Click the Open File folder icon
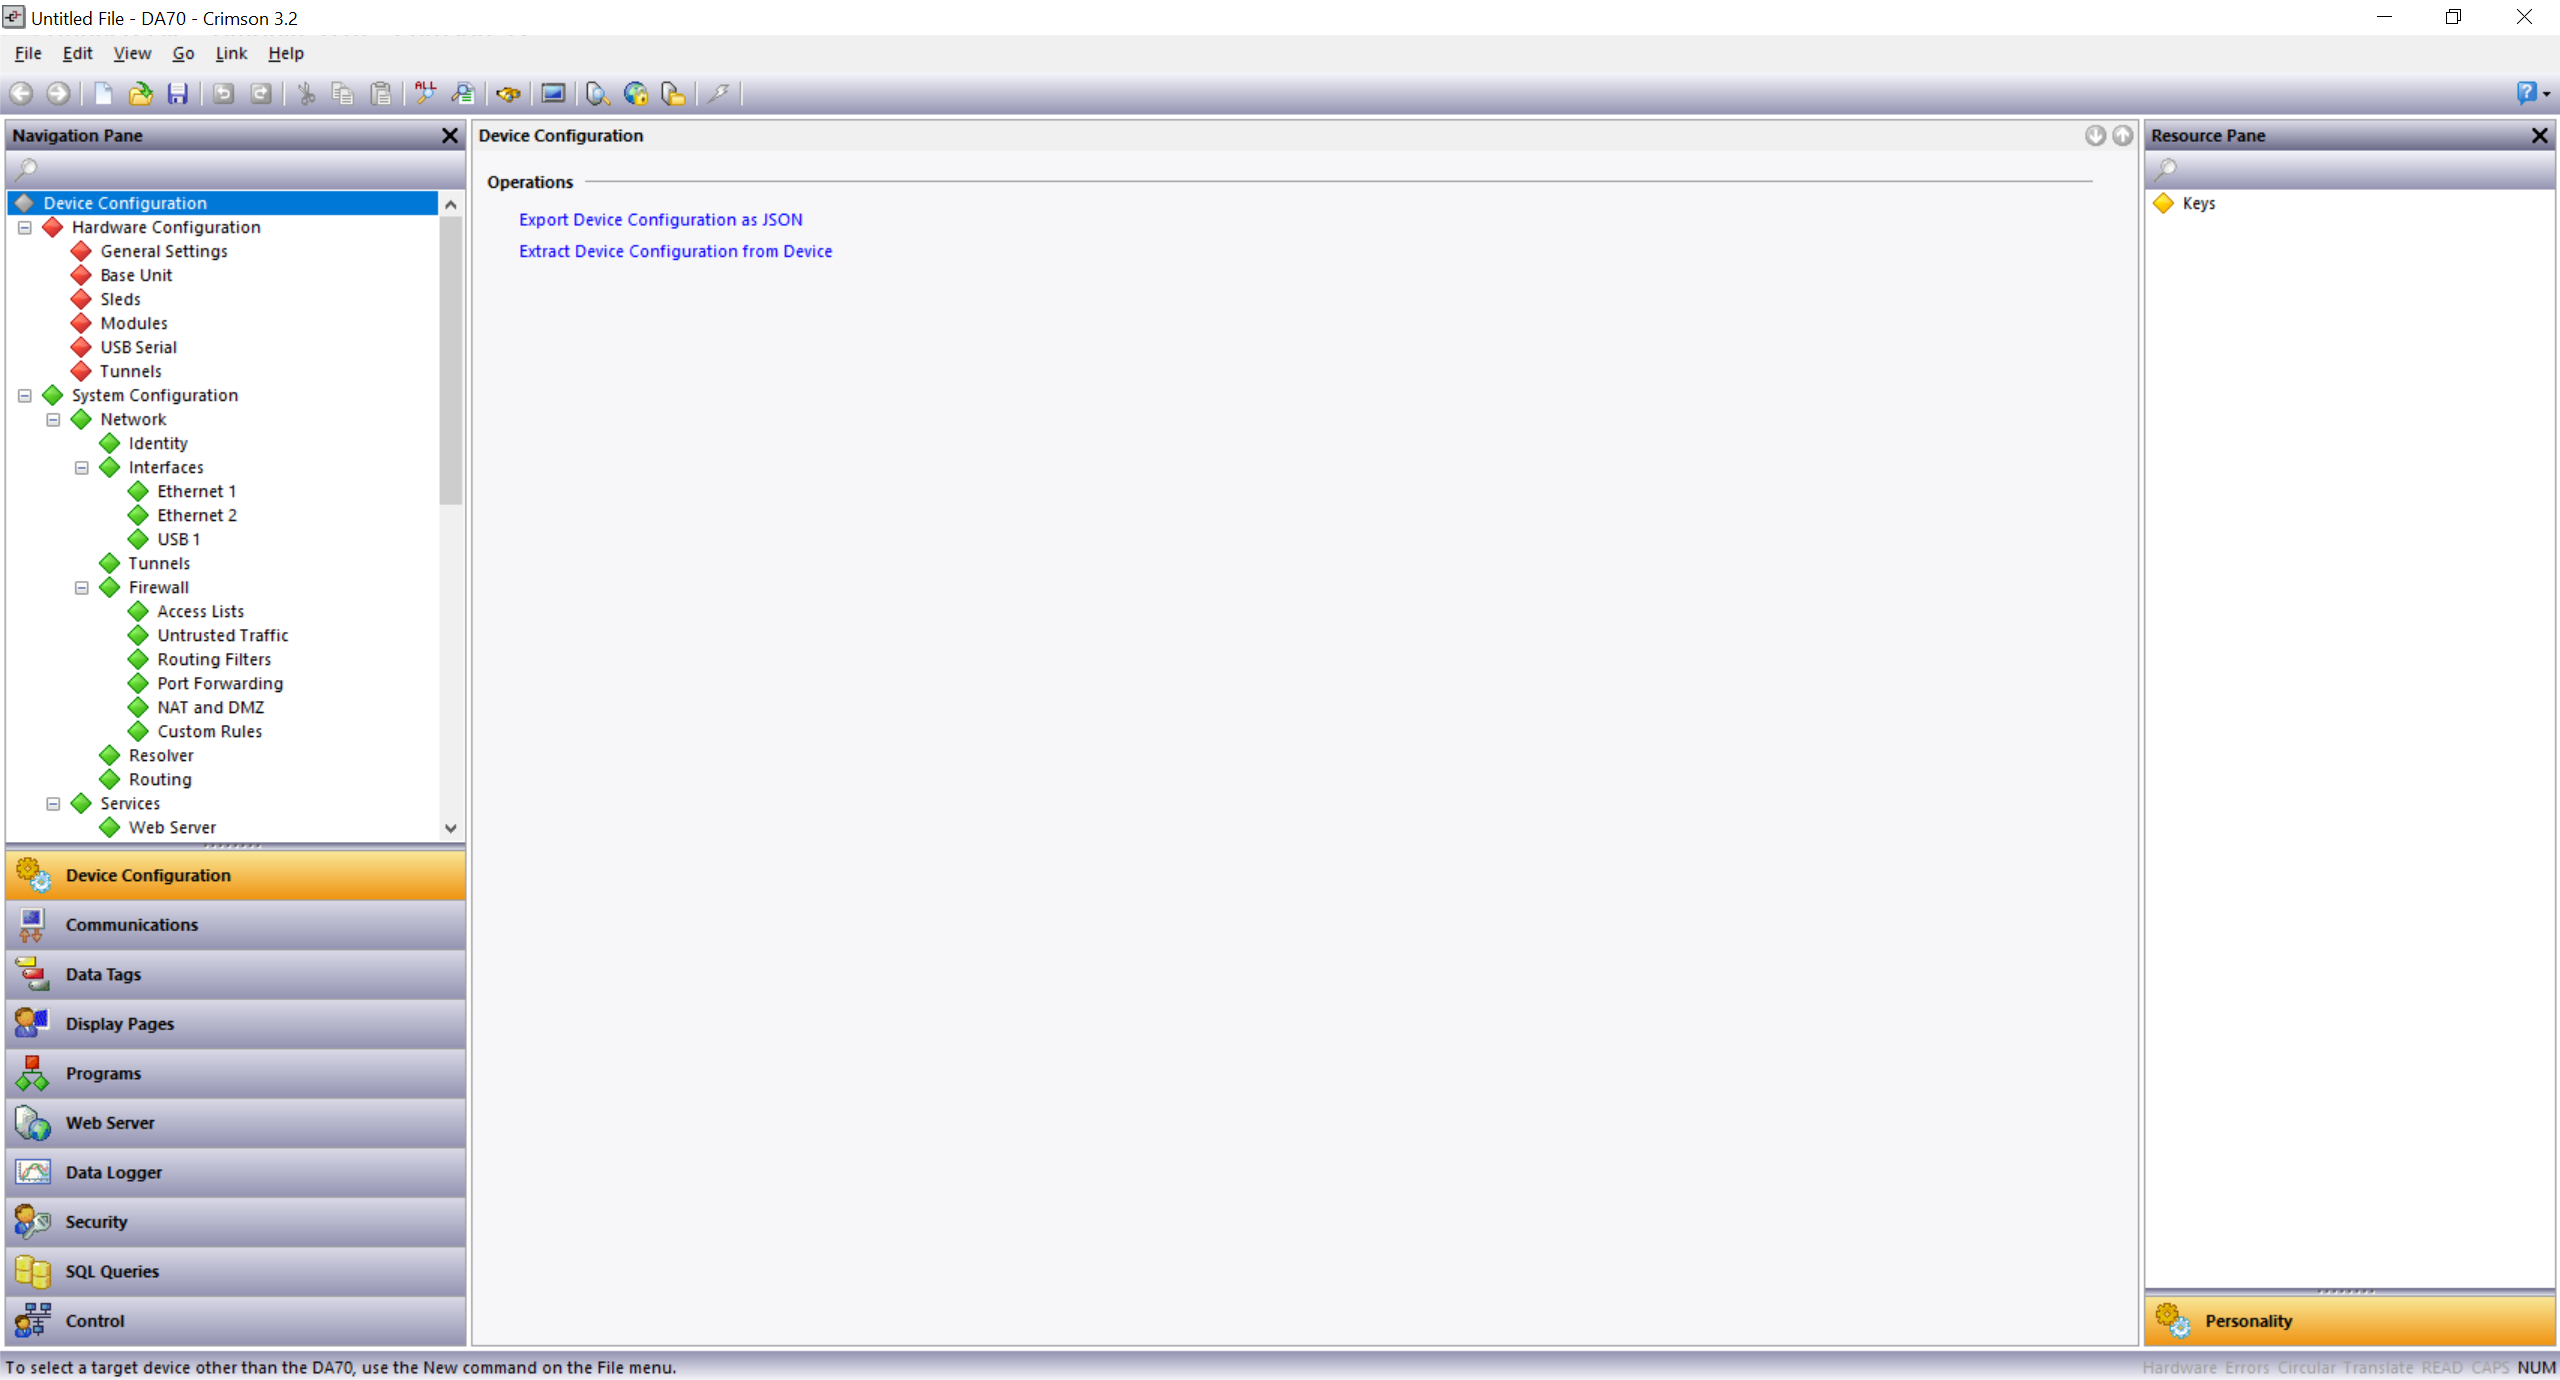The image size is (2560, 1380). coord(140,94)
